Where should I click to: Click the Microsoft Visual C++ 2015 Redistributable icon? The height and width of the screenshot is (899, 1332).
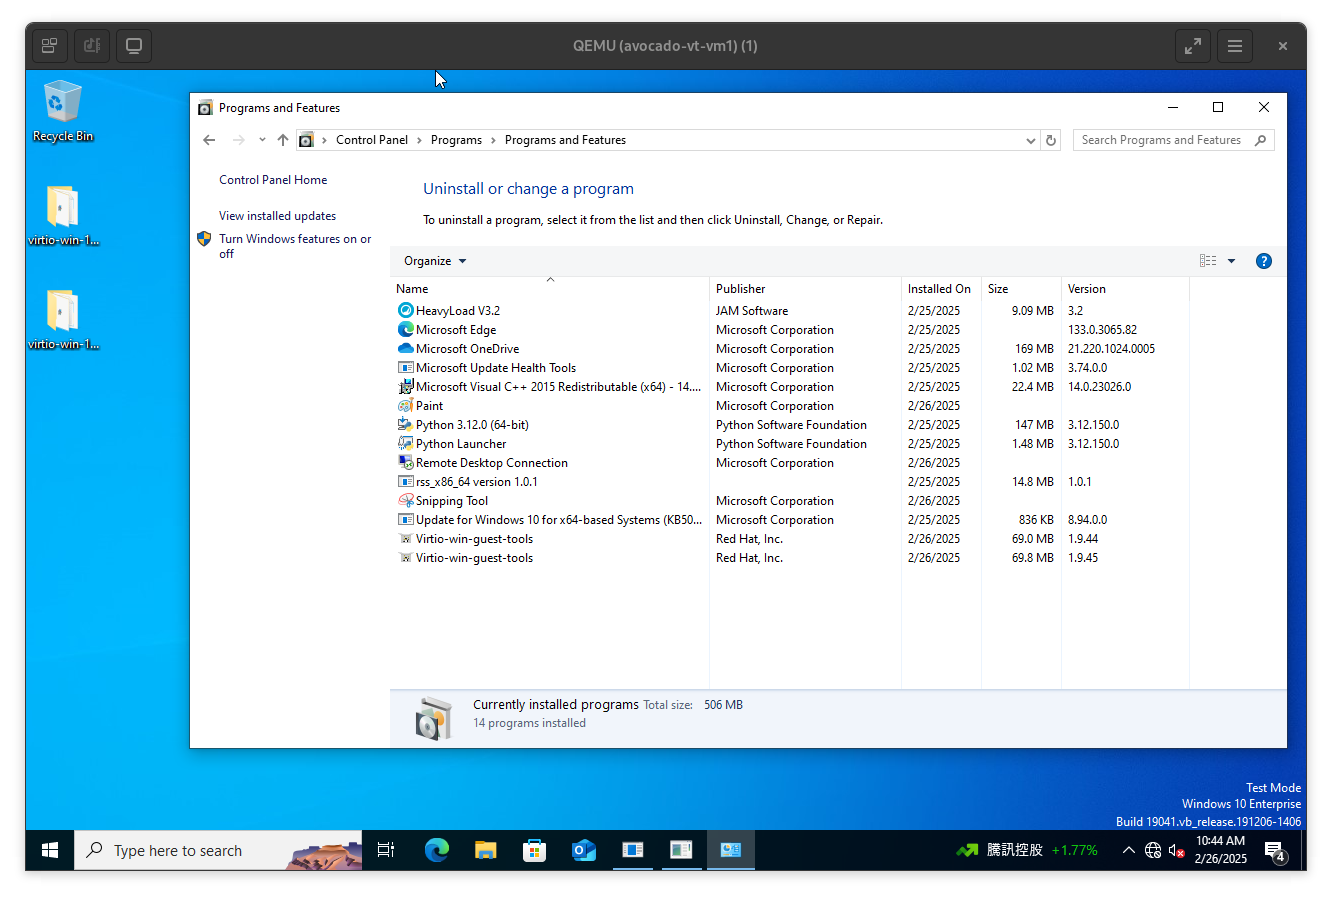tap(405, 386)
